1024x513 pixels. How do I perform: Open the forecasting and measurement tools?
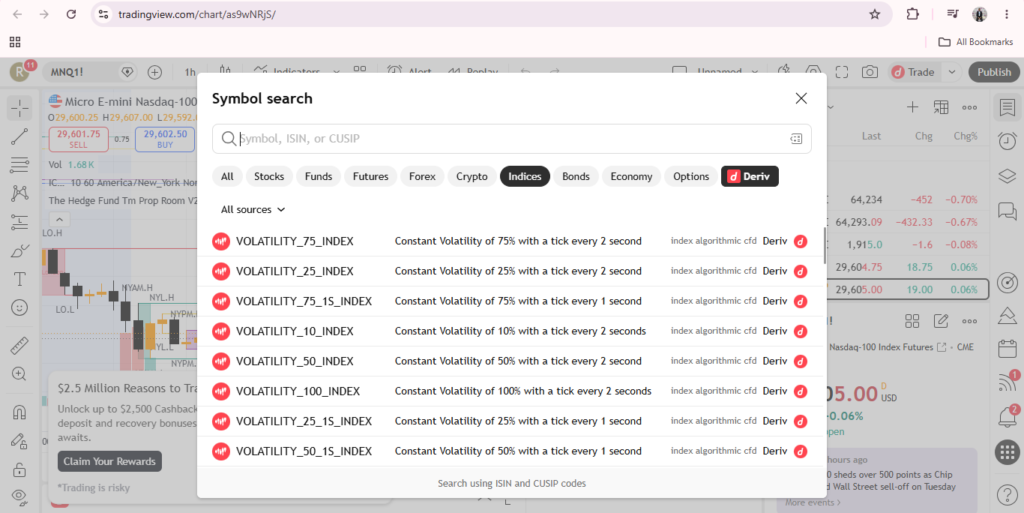point(20,222)
